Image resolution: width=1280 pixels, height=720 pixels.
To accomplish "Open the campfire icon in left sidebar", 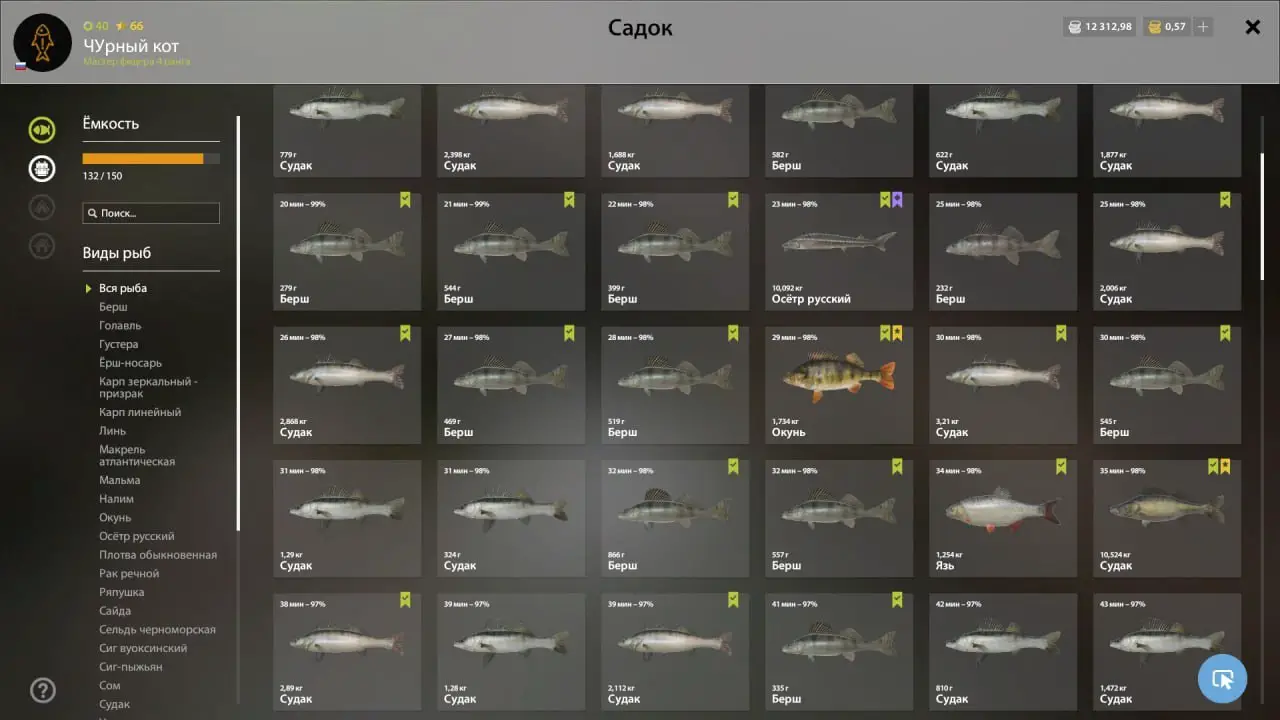I will 42,207.
